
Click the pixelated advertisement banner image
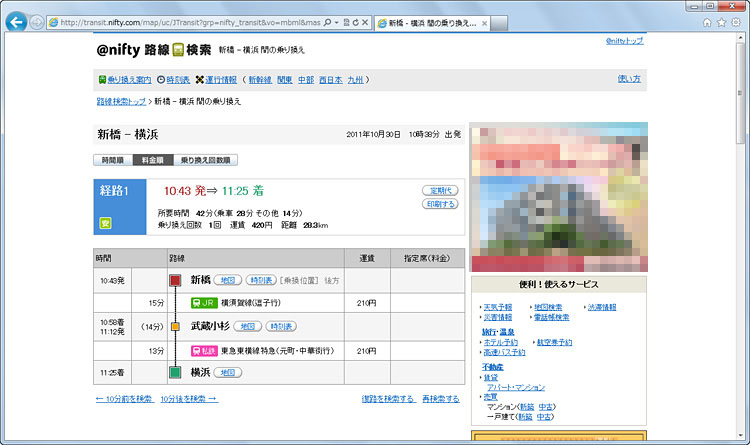tap(559, 197)
